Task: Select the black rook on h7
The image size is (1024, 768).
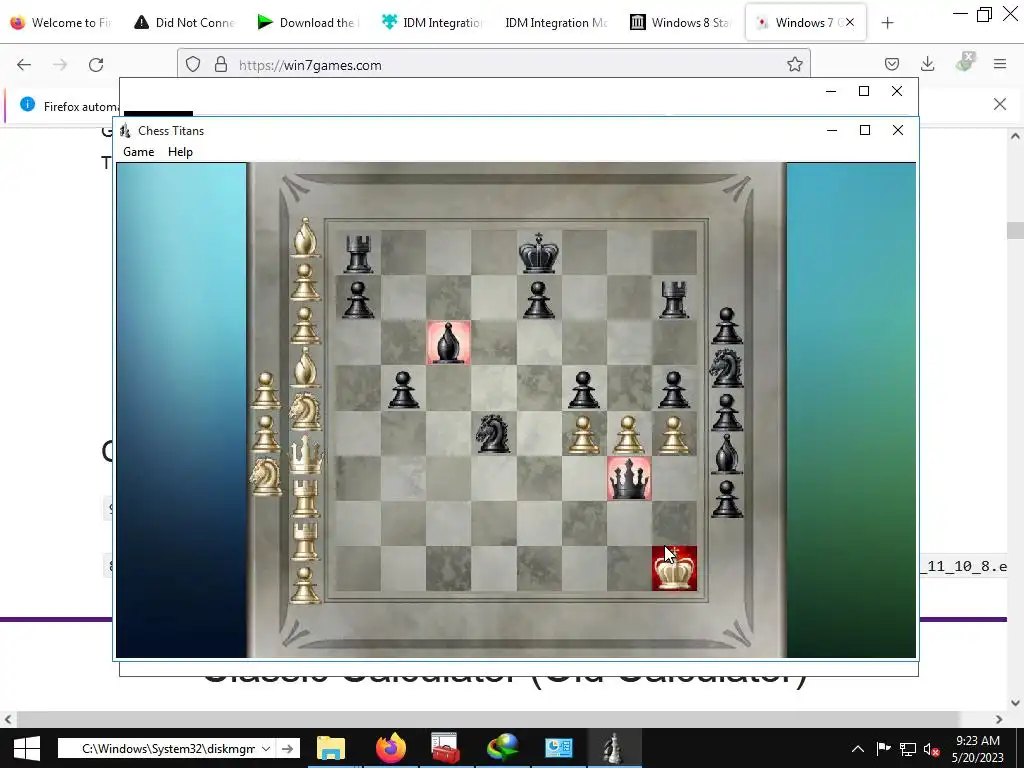Action: pos(674,298)
